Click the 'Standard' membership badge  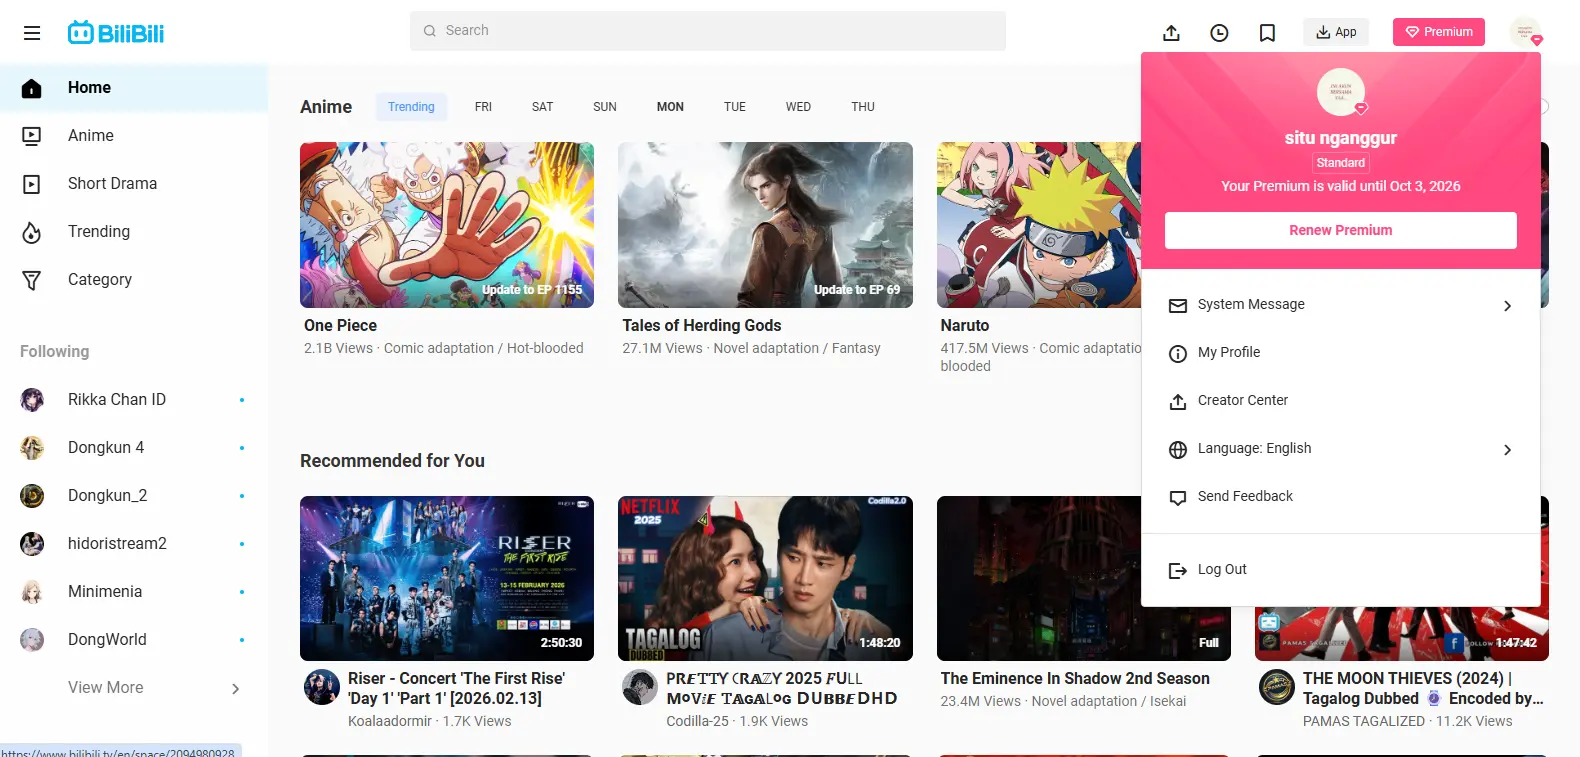tap(1341, 163)
